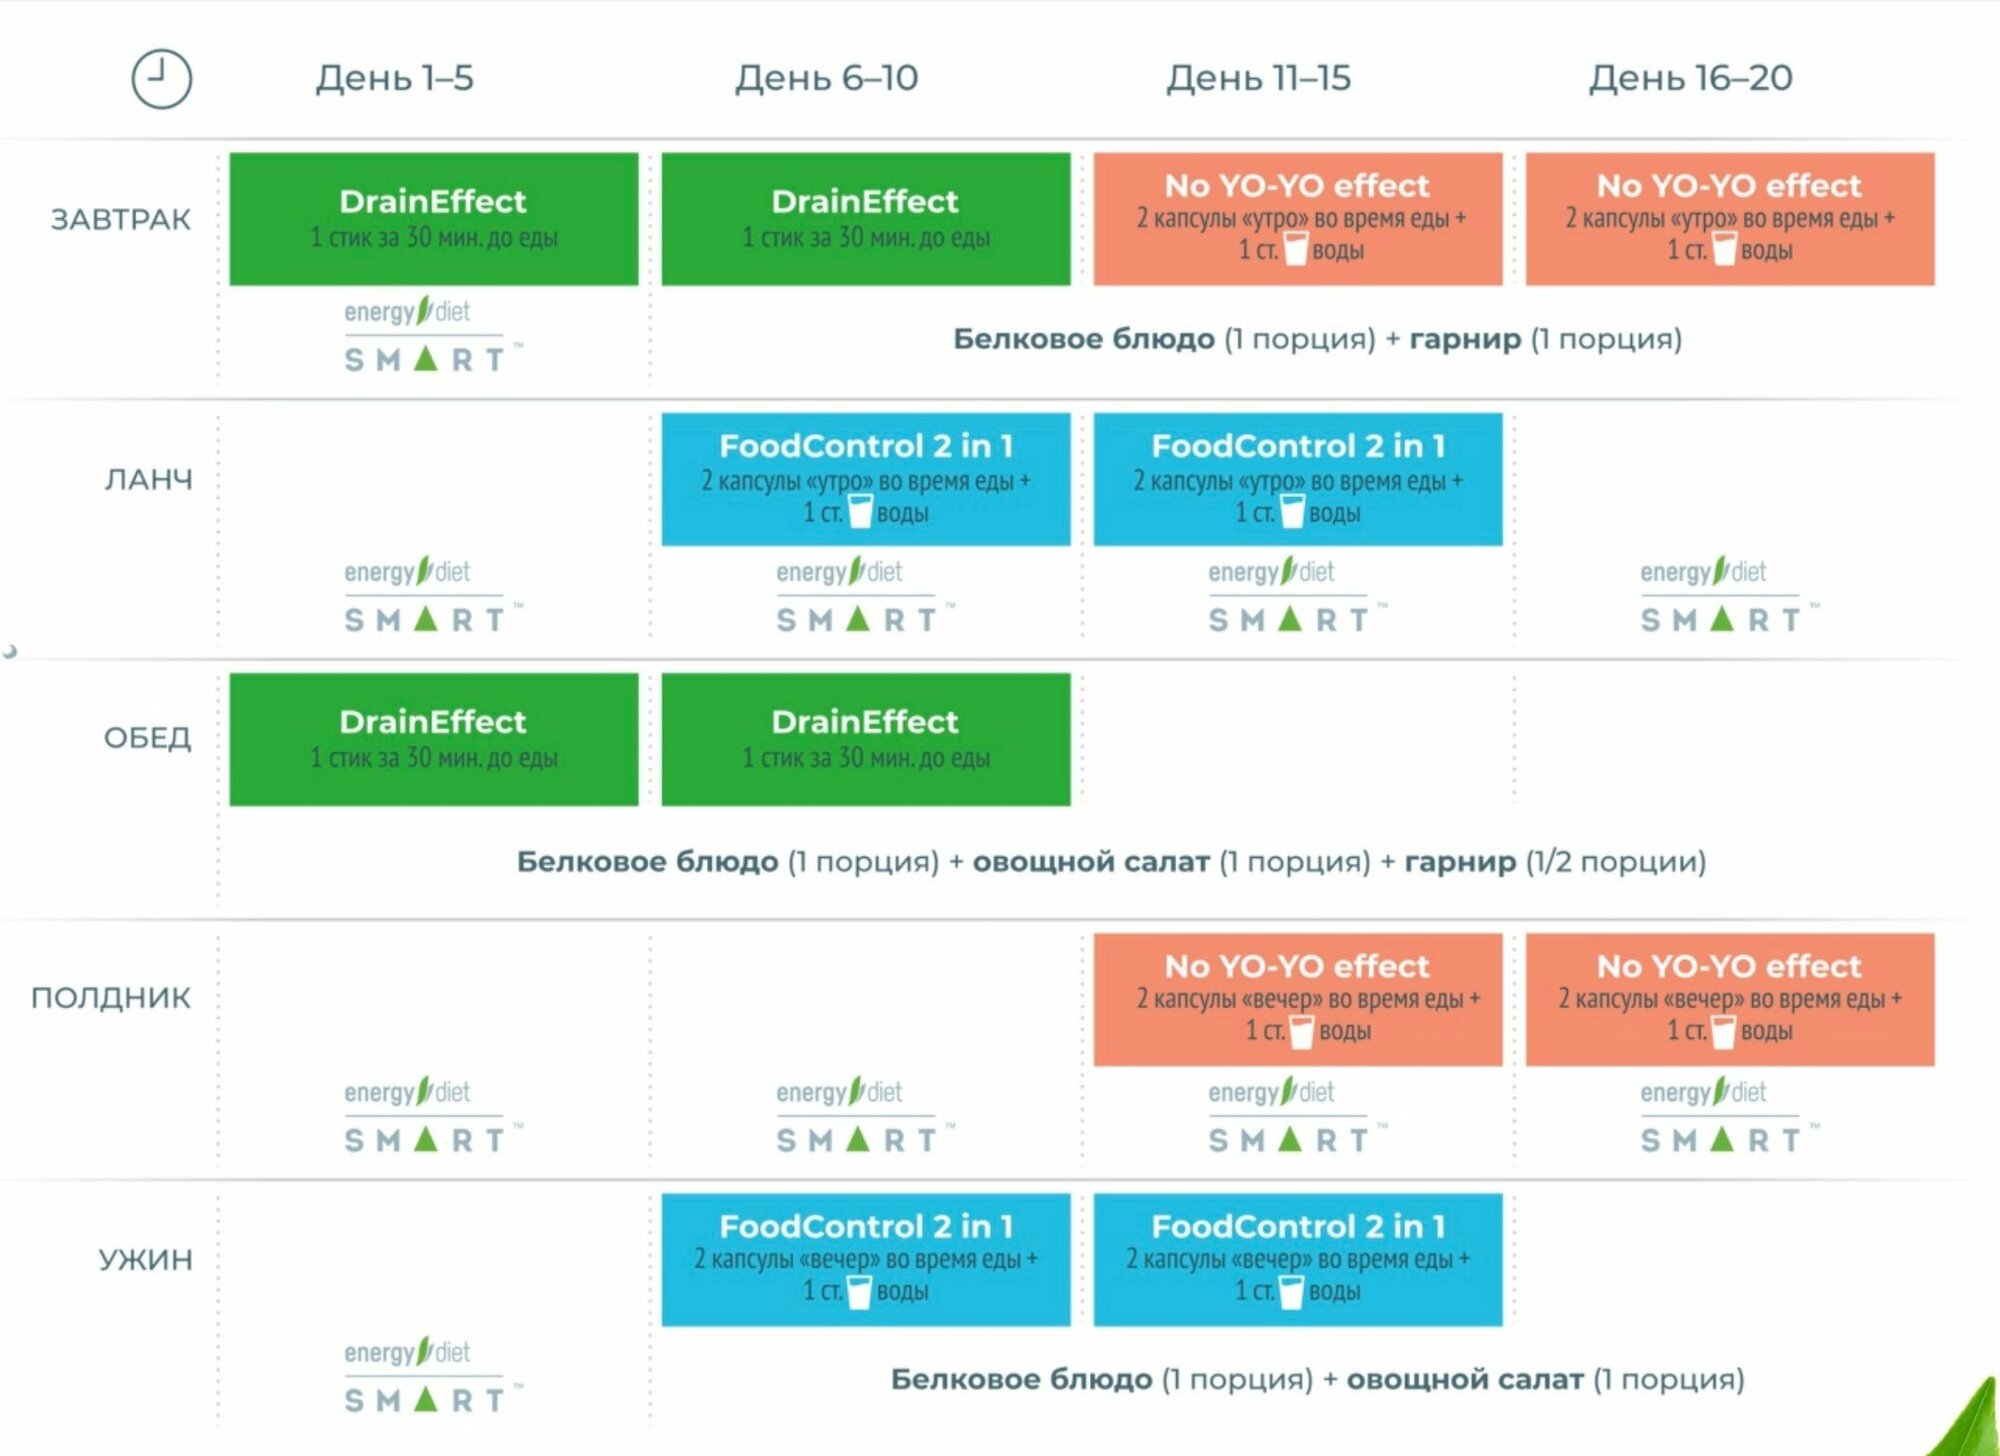2000x1456 pixels.
Task: Click the УЖИН meal text about Белковое блюдо and овощной салат
Action: click(x=1317, y=1379)
